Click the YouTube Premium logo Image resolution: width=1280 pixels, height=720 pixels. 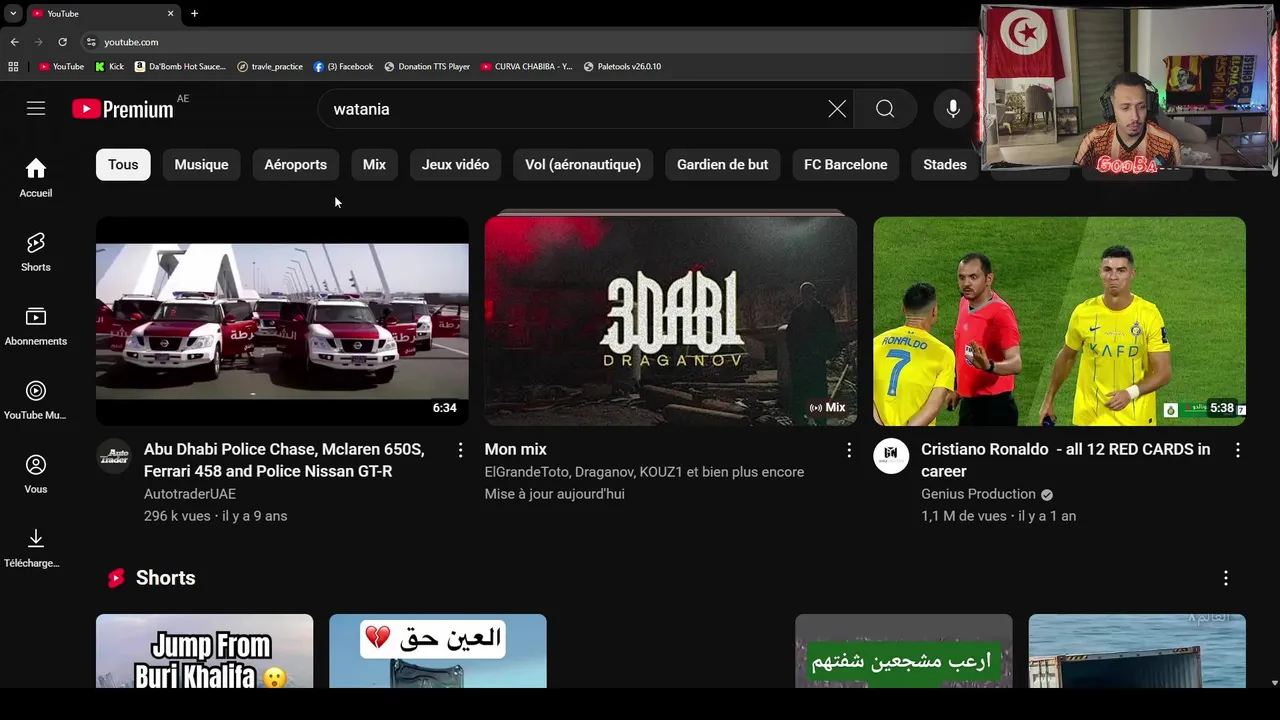[123, 109]
